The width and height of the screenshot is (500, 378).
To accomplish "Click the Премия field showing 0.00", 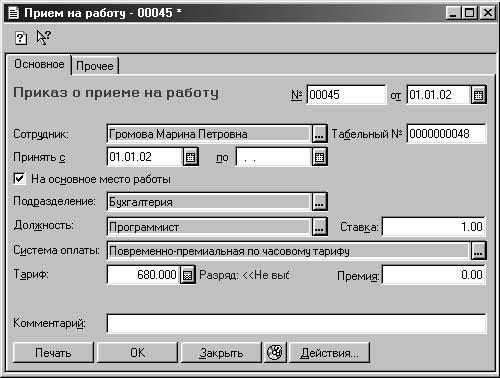I will click(434, 275).
